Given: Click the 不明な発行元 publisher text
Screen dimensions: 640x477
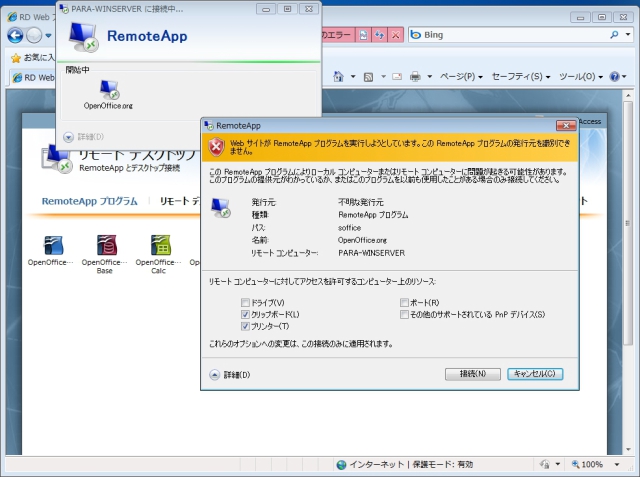Looking at the screenshot, I should pos(361,202).
